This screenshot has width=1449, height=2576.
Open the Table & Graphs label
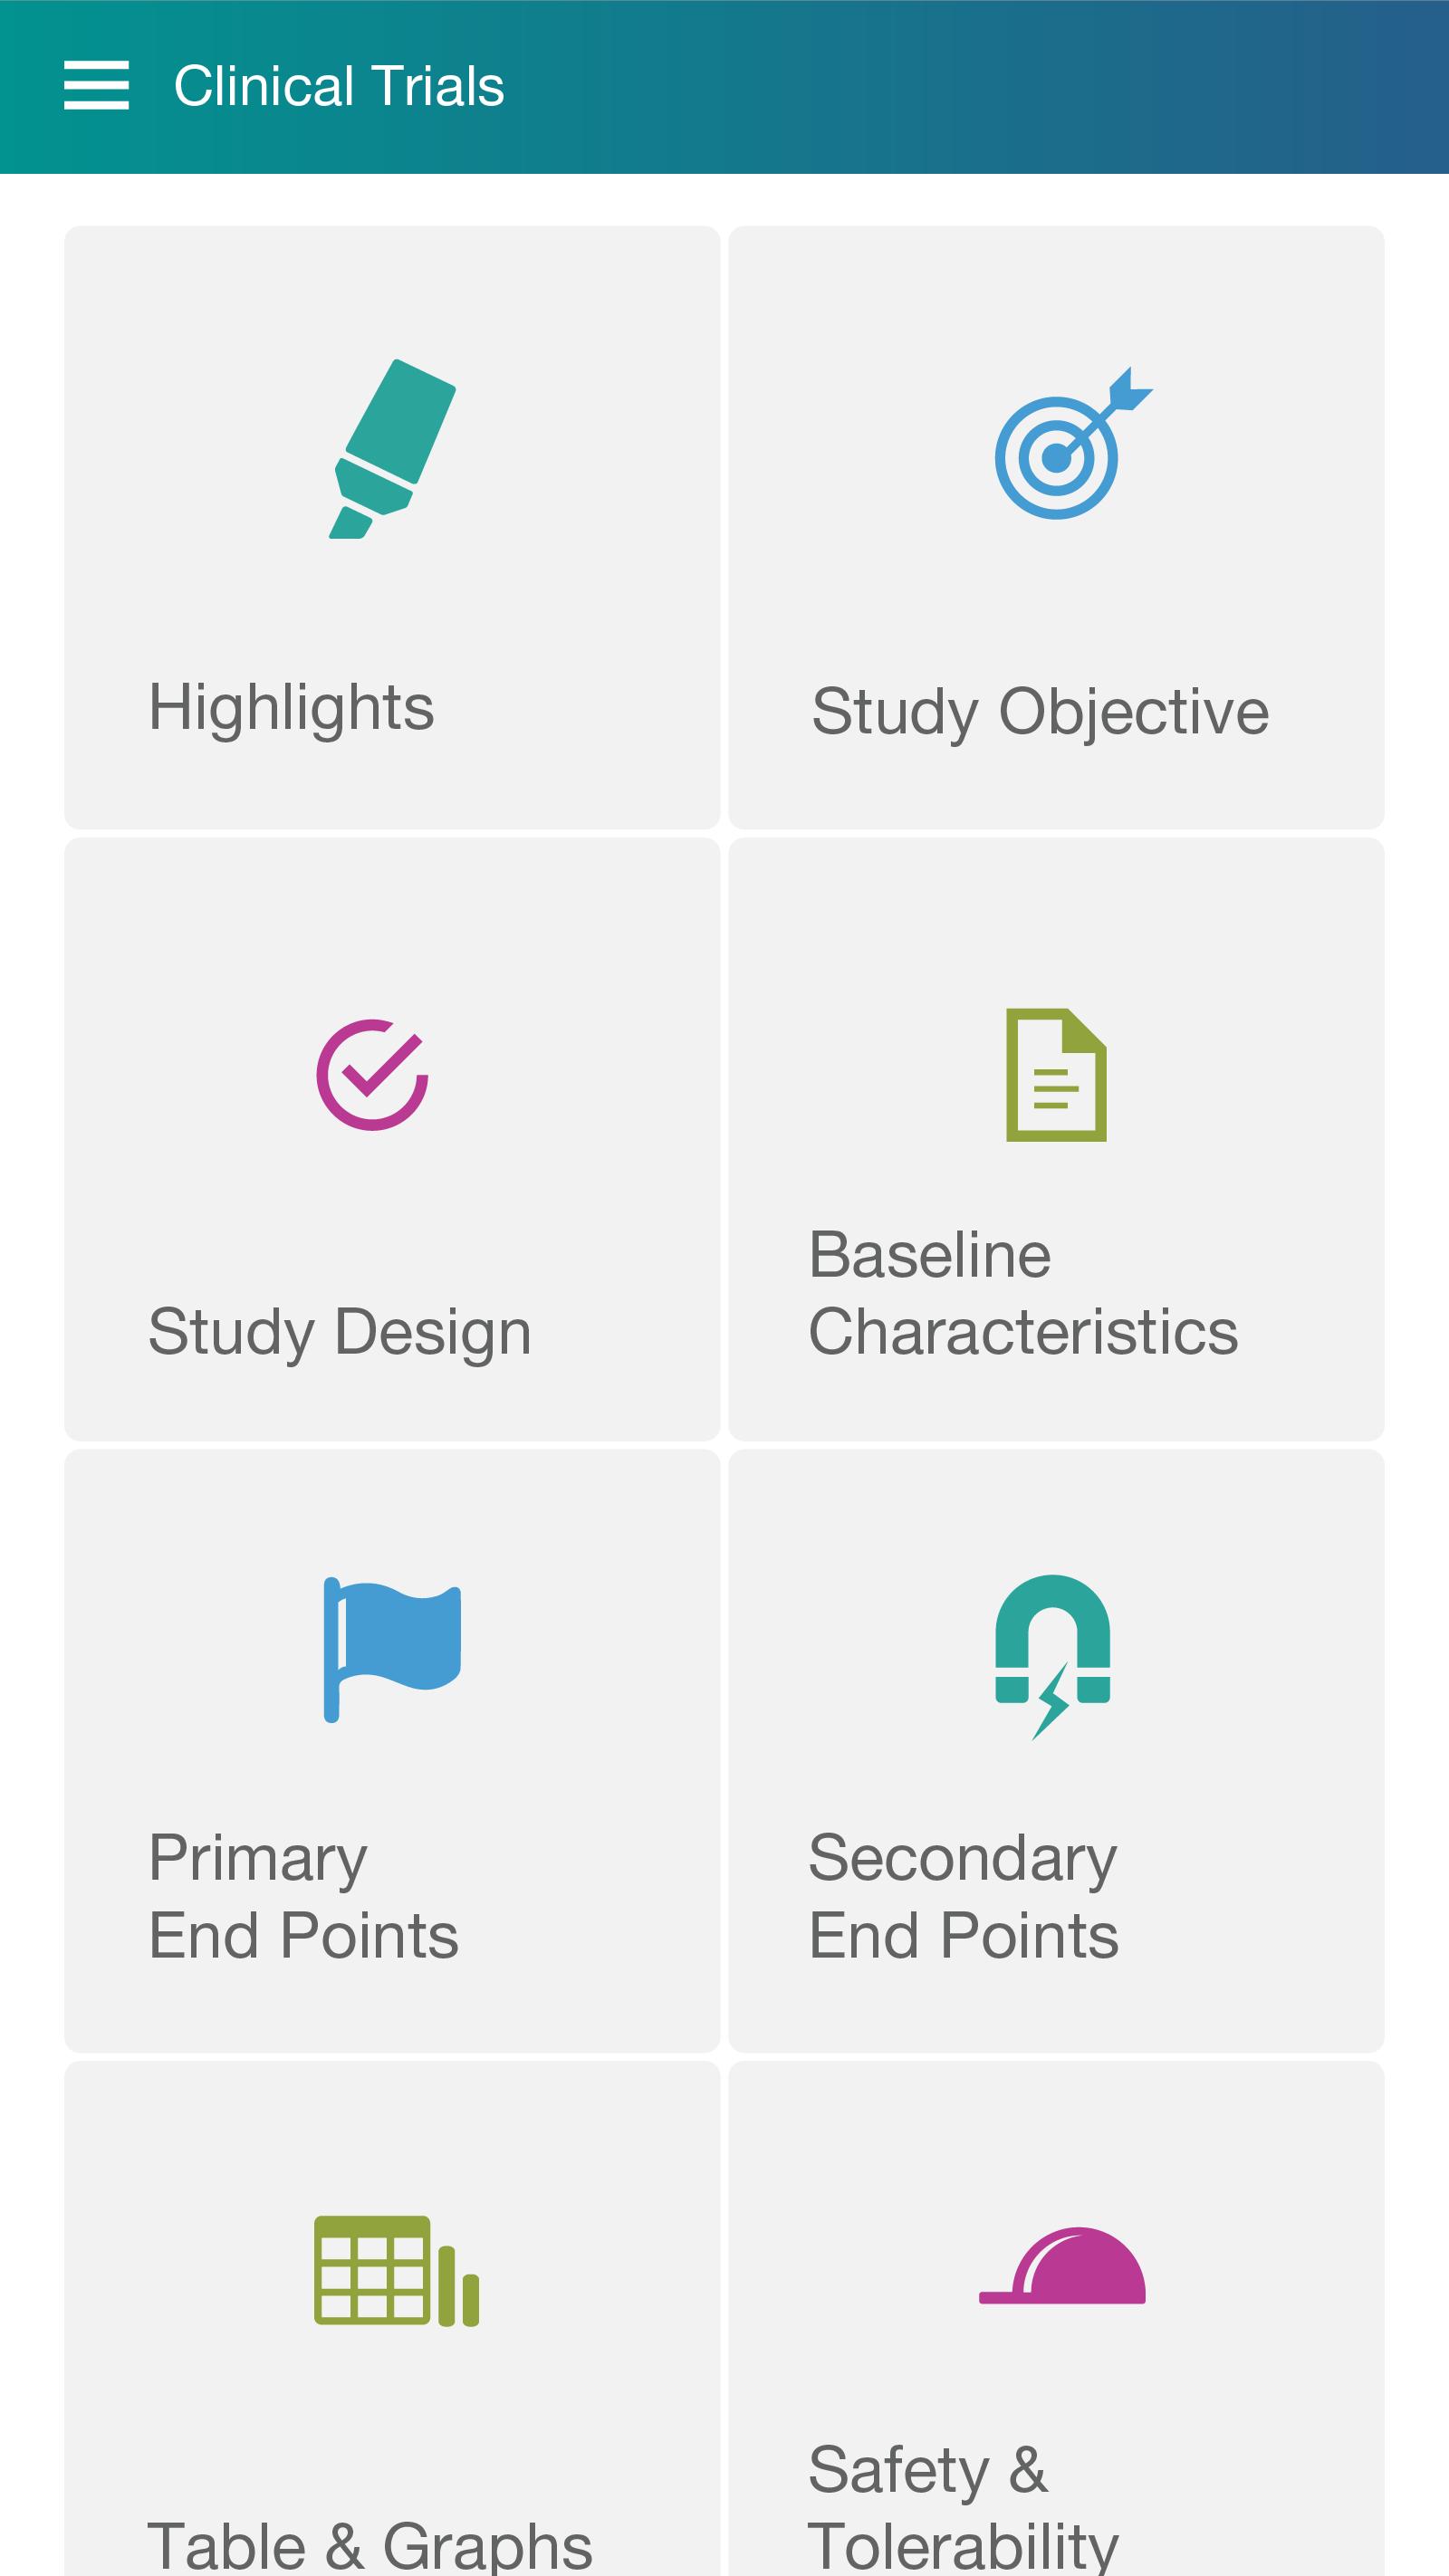click(369, 2546)
